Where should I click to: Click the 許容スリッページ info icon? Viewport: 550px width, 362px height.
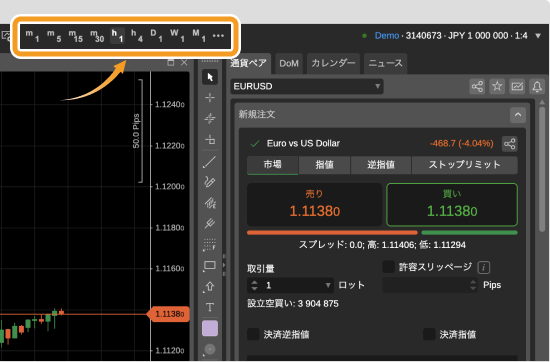click(x=484, y=268)
